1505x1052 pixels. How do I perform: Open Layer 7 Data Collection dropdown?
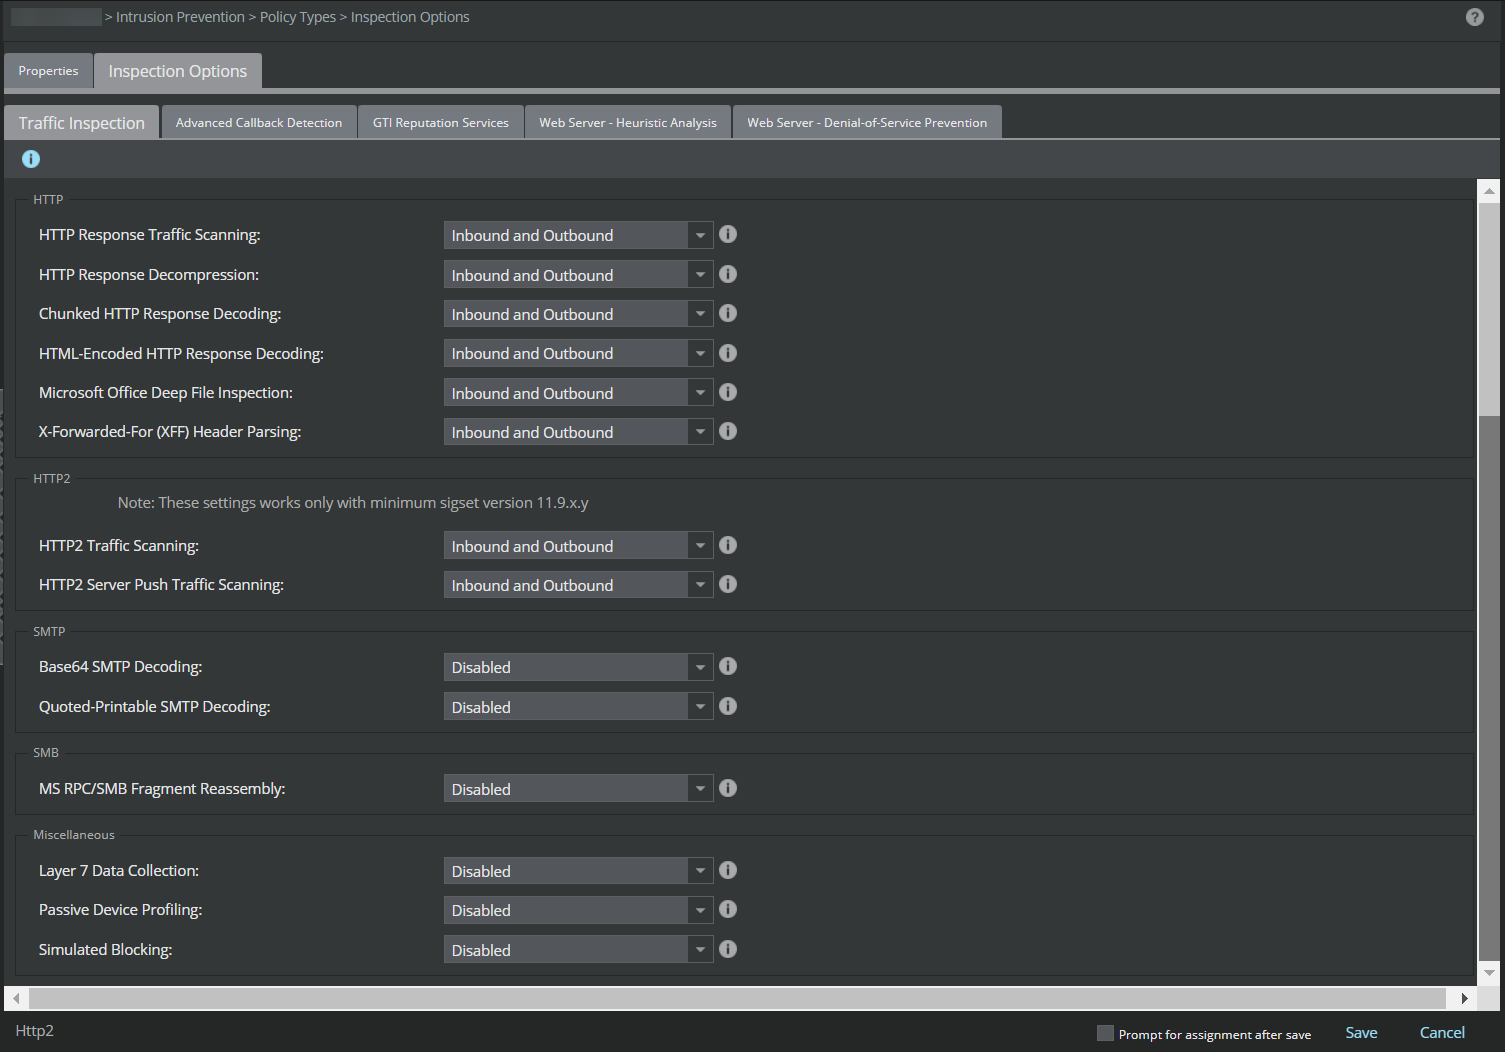578,871
